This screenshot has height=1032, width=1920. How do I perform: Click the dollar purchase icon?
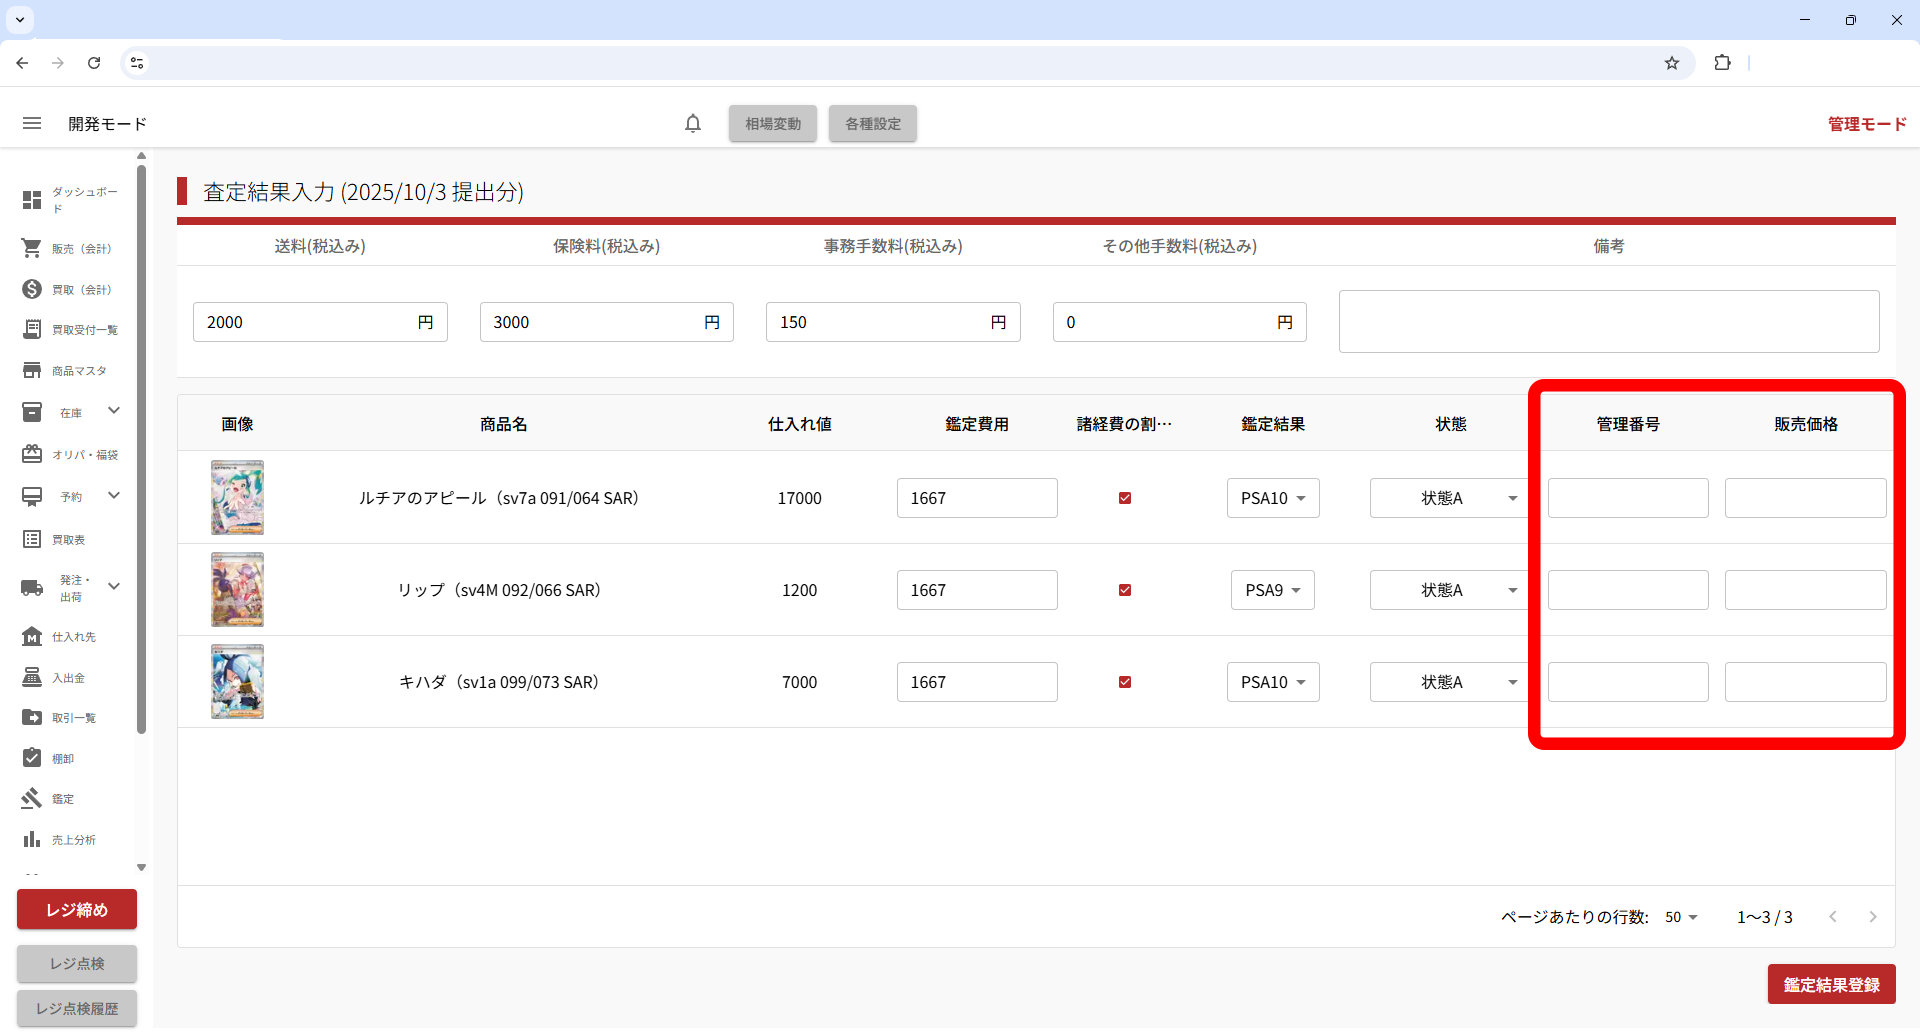coord(32,289)
